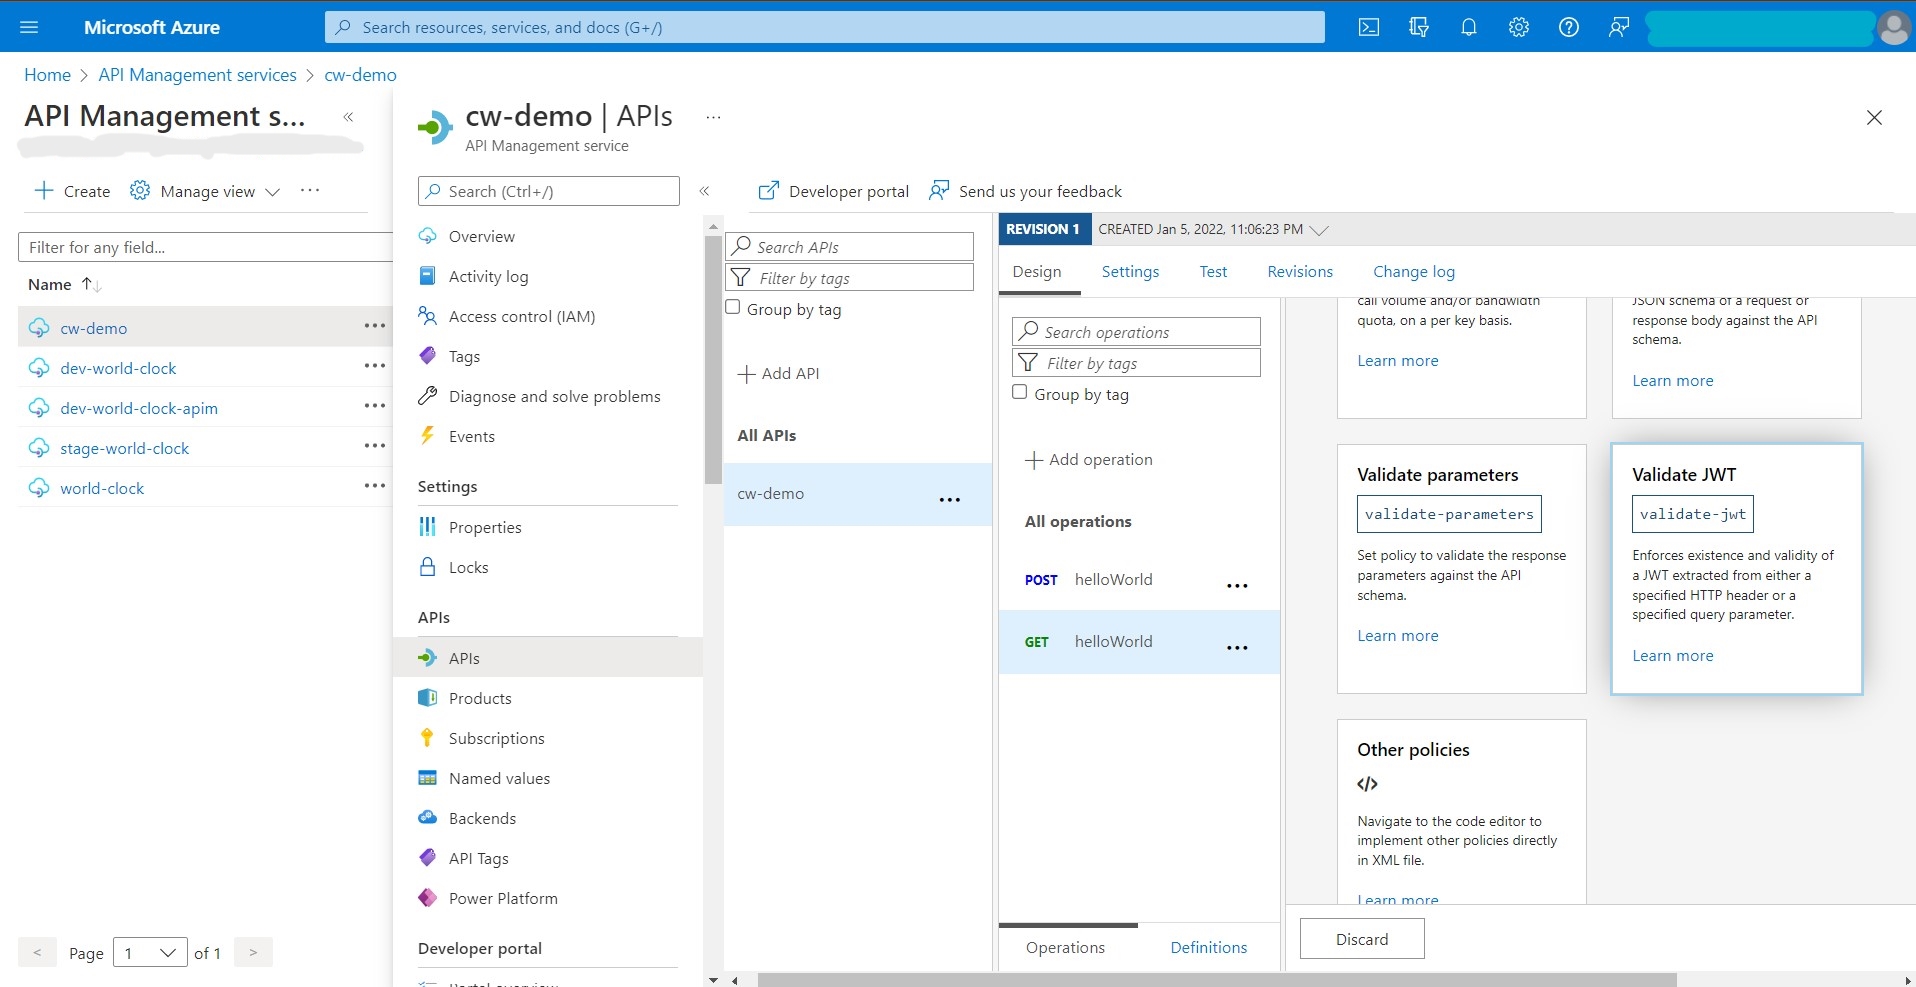Click the header feedback icon

pos(1618,27)
